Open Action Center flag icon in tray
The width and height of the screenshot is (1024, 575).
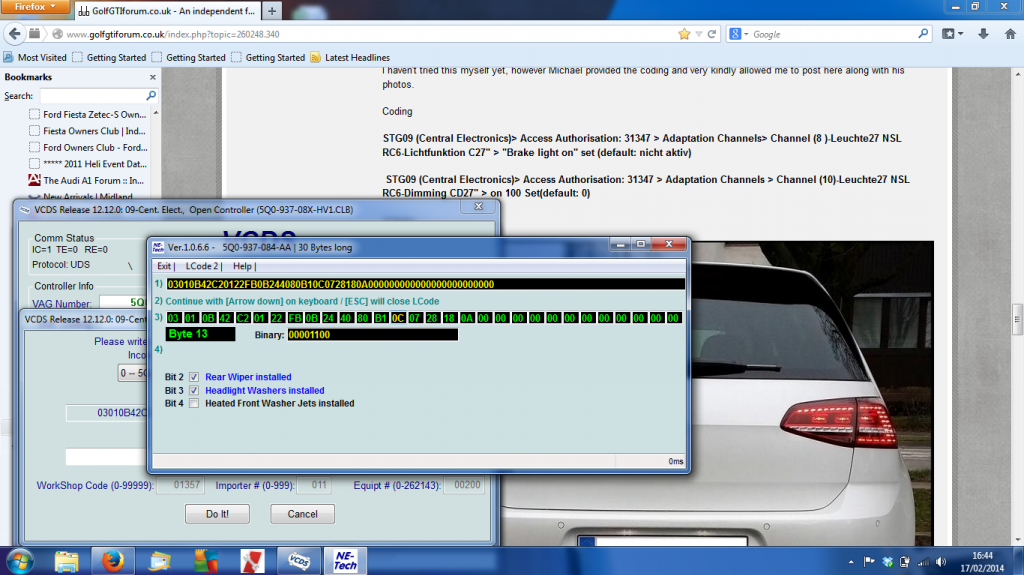click(x=869, y=562)
